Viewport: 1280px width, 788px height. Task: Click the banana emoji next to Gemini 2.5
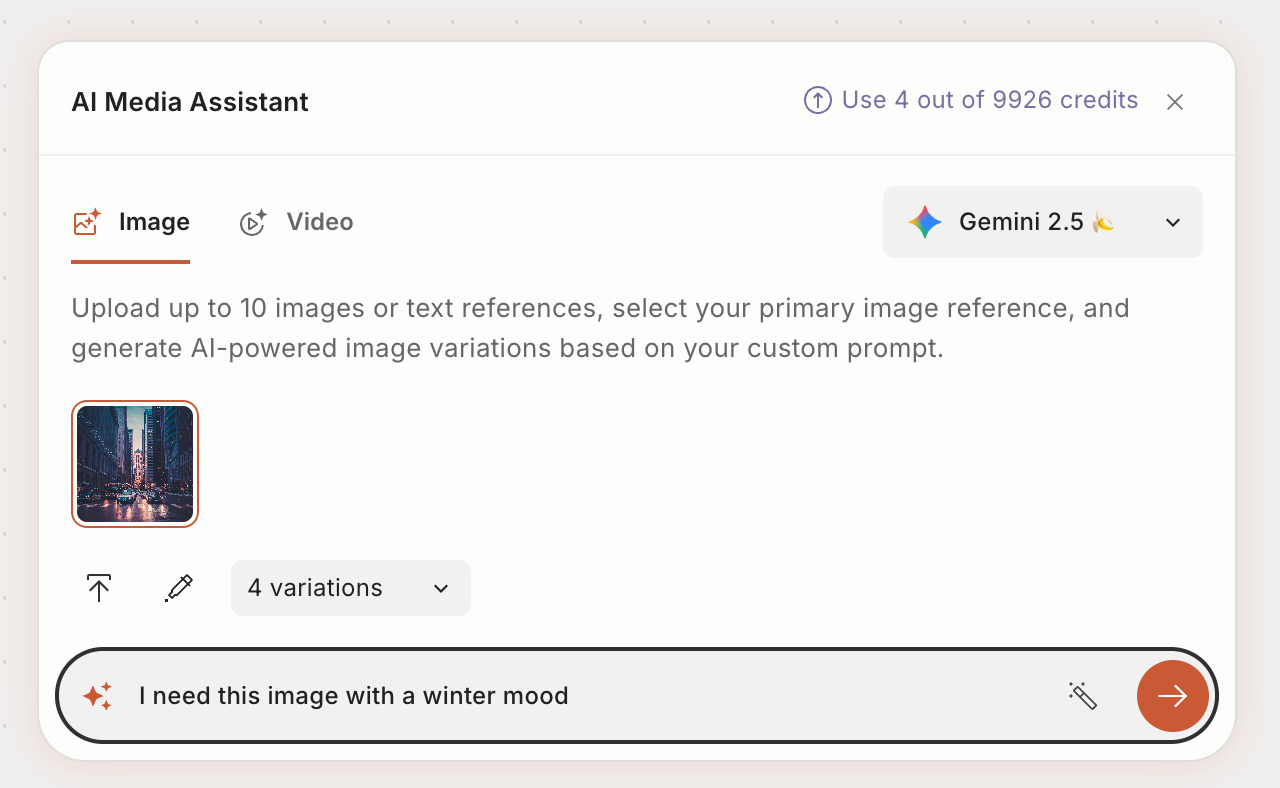1103,222
